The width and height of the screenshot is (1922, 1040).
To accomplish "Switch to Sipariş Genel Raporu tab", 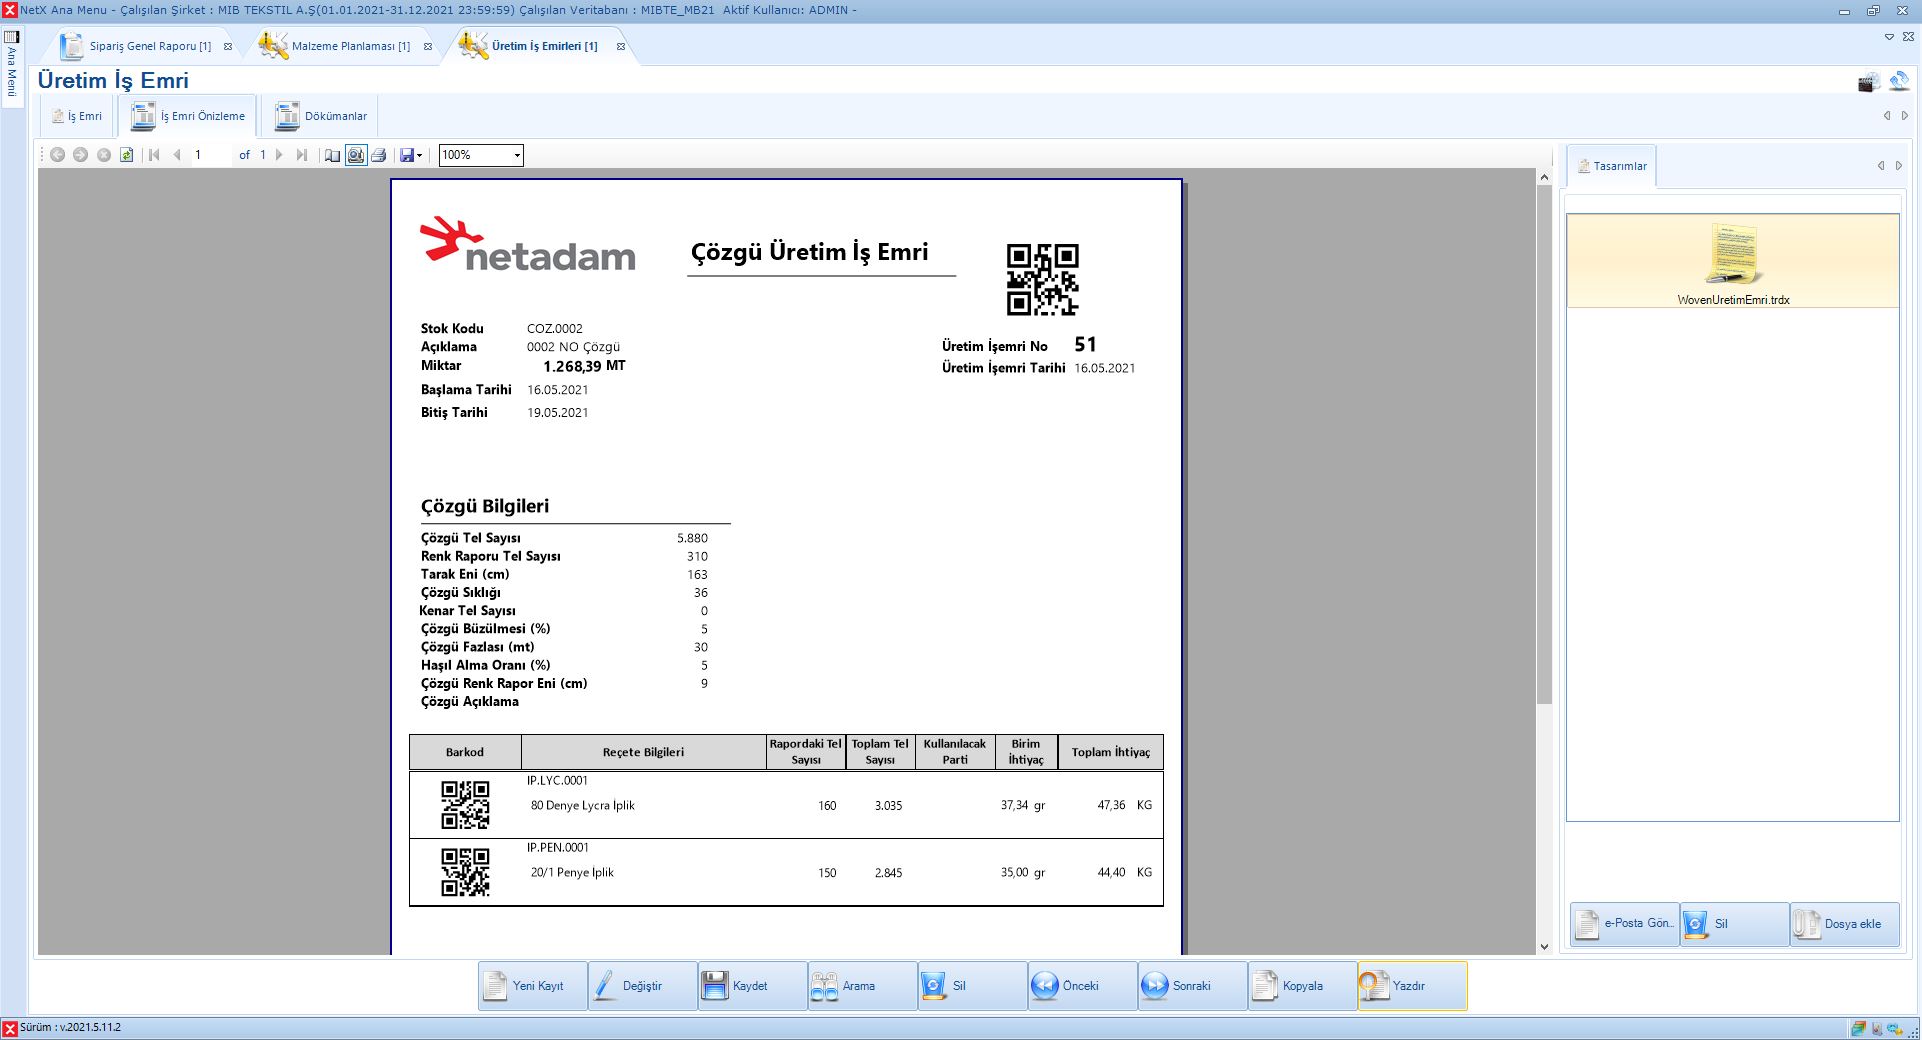I will pyautogui.click(x=138, y=46).
